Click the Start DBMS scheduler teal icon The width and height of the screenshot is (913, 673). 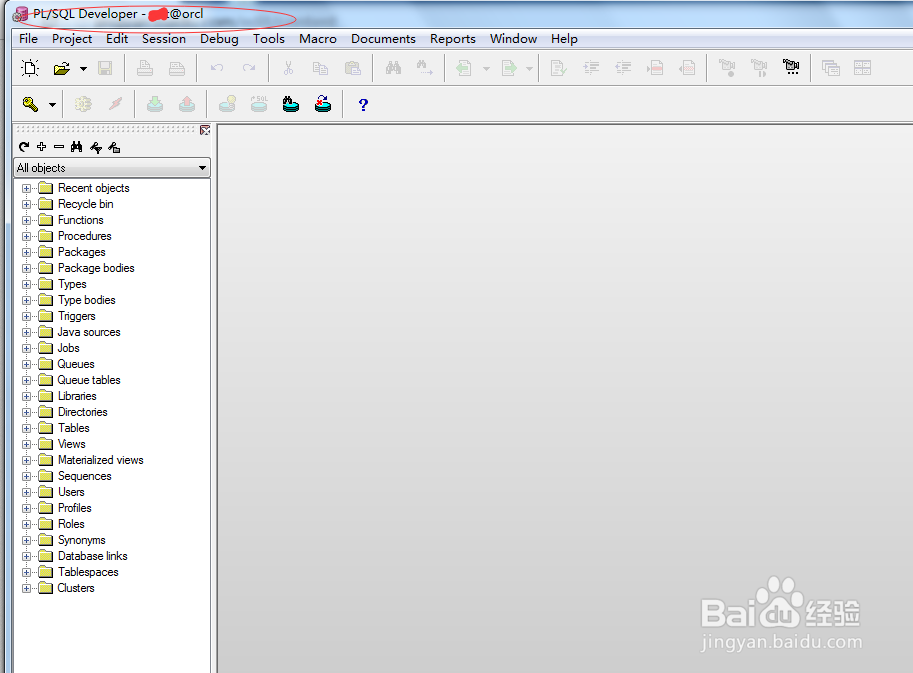coord(291,104)
